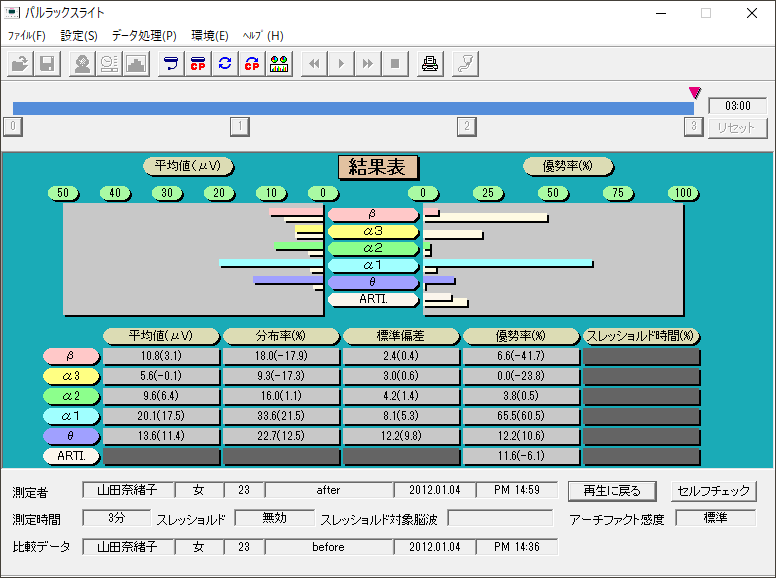Click the ARTI. chart legend label
The image size is (776, 578).
373,299
